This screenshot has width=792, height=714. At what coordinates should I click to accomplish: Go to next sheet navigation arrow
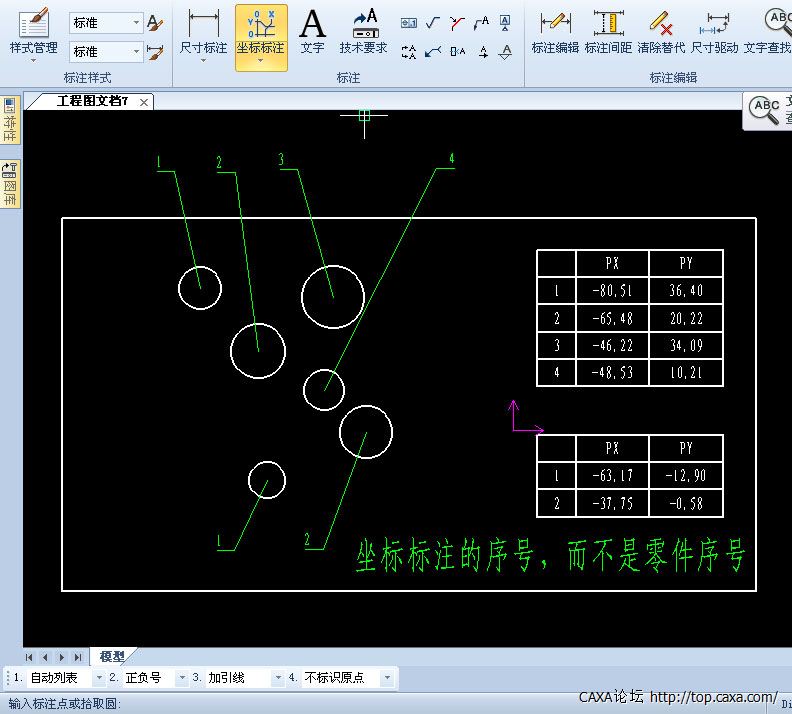pyautogui.click(x=61, y=657)
